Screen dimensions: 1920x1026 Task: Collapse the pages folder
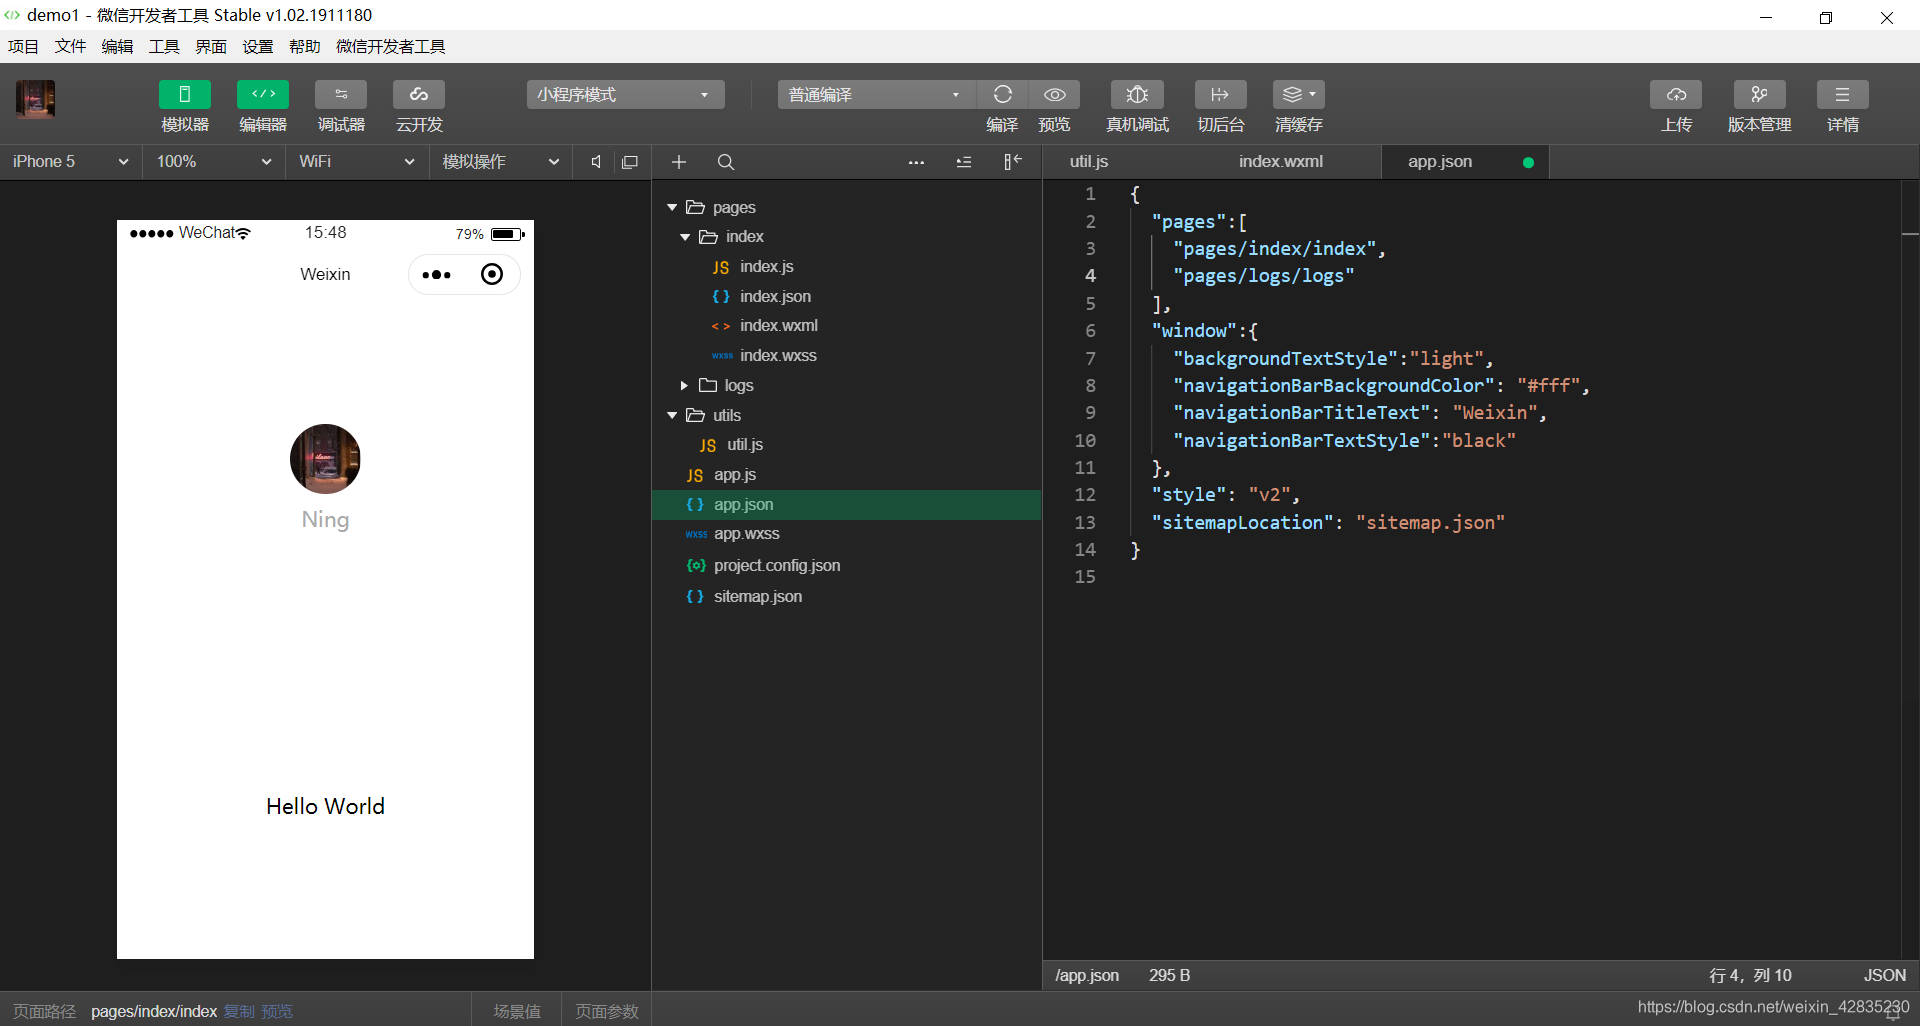672,207
